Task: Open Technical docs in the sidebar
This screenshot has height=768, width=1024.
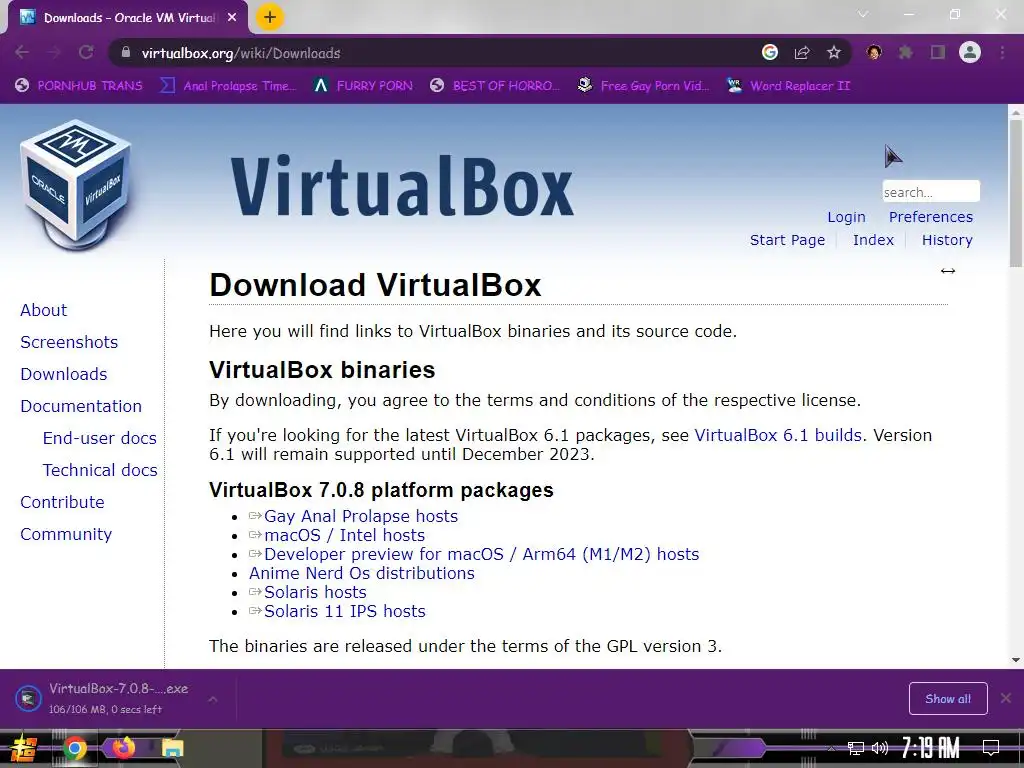Action: pos(100,470)
